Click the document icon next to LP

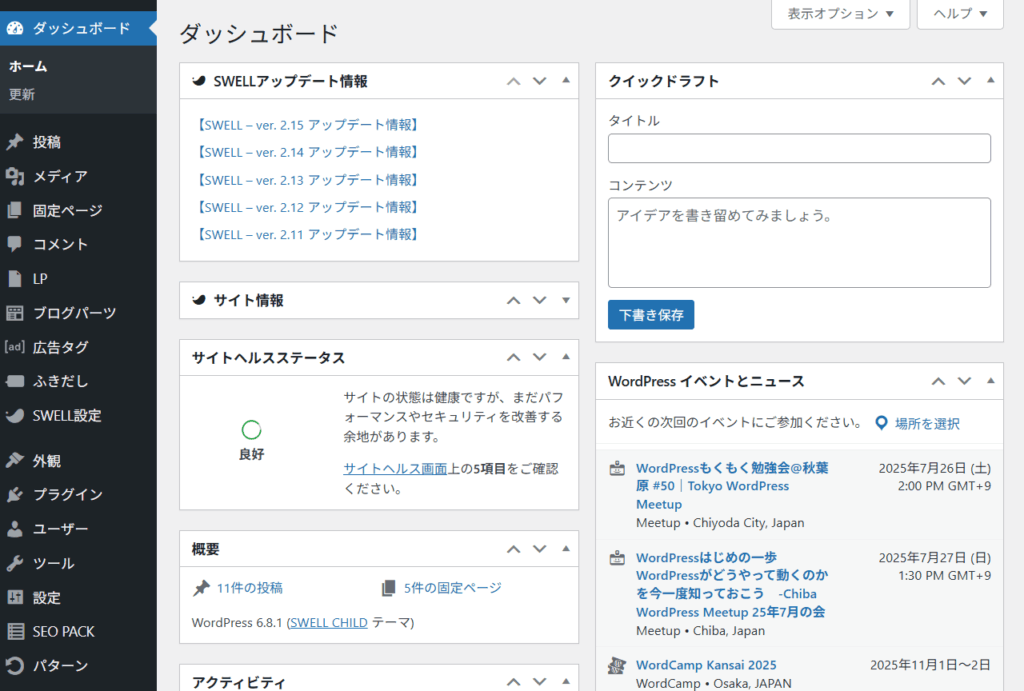click(x=15, y=279)
